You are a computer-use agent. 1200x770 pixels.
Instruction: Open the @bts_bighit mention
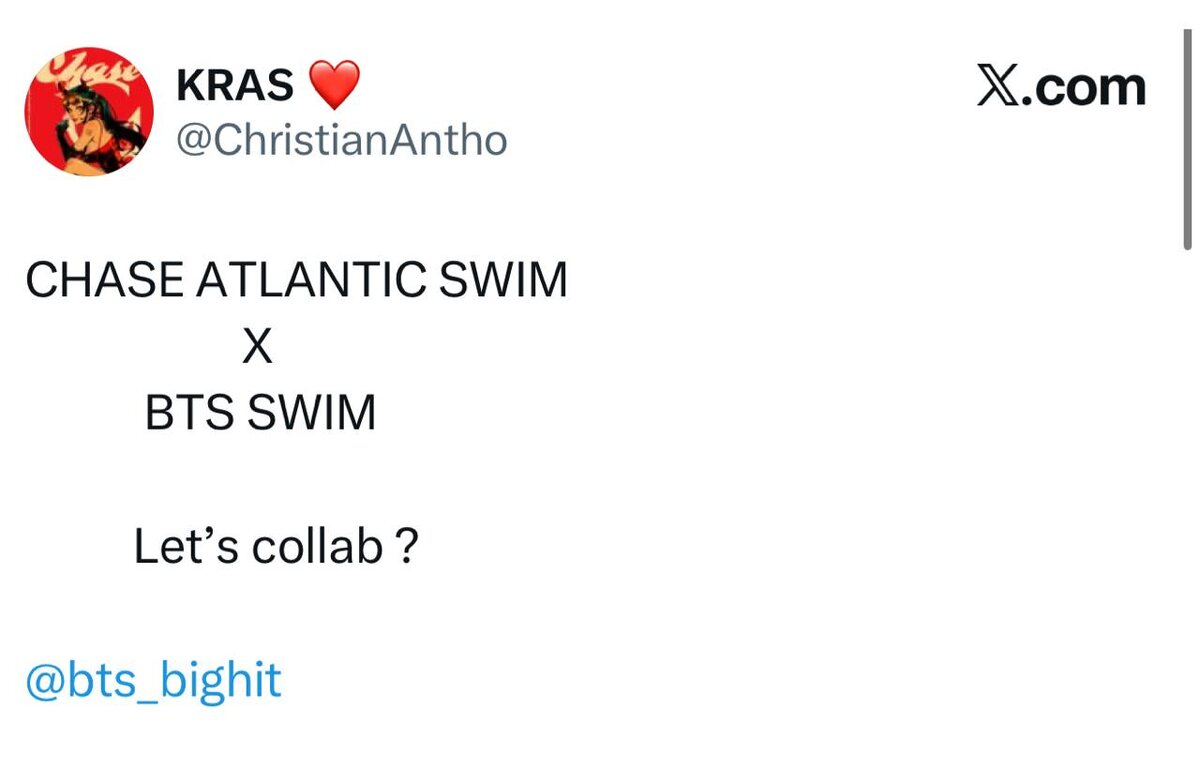[x=153, y=681]
